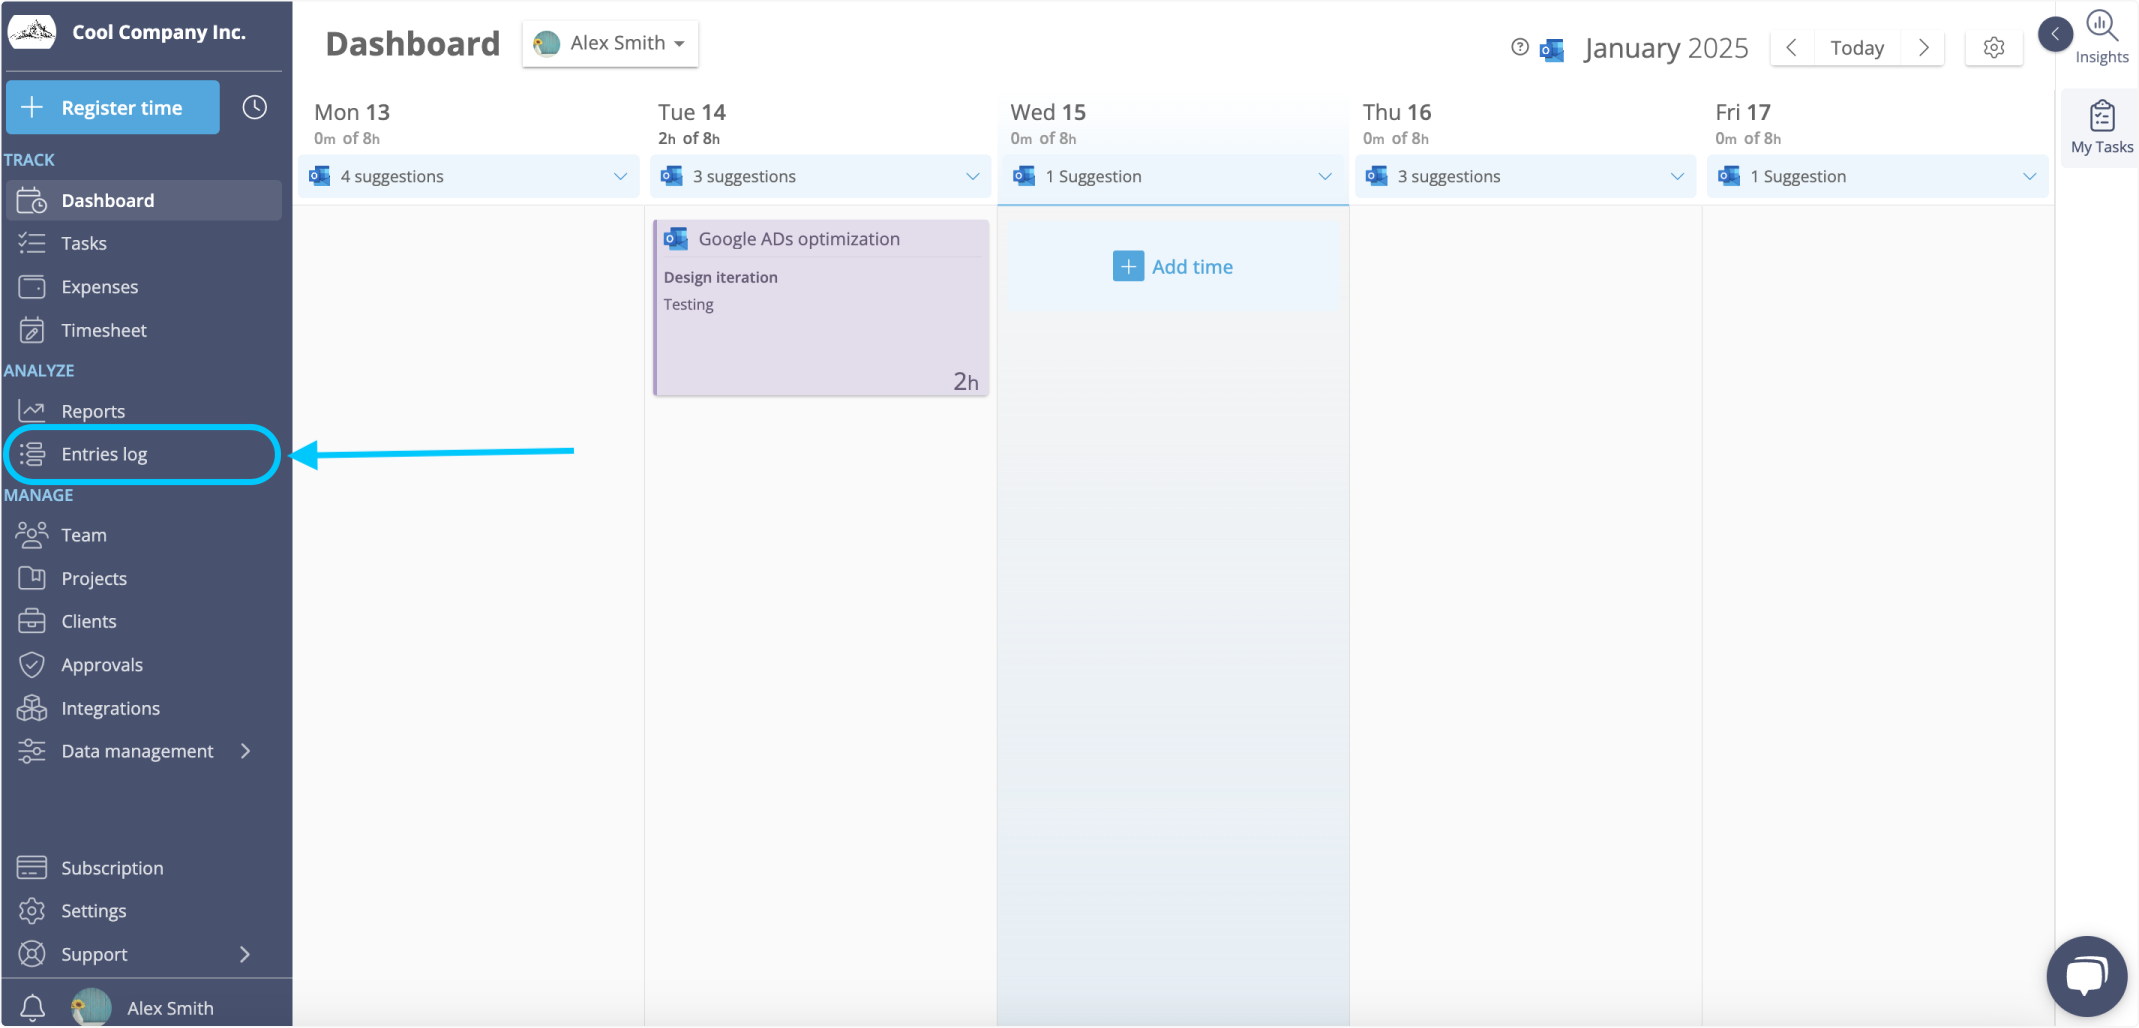Open the chat support bubble

[2086, 975]
